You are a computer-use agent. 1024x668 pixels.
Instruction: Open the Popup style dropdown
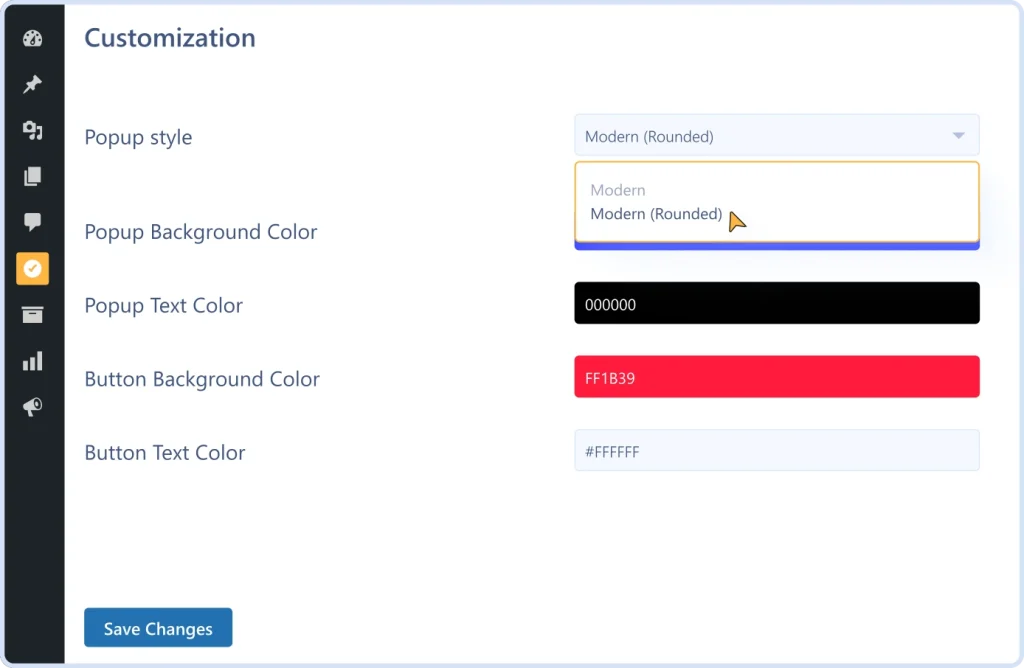point(777,135)
